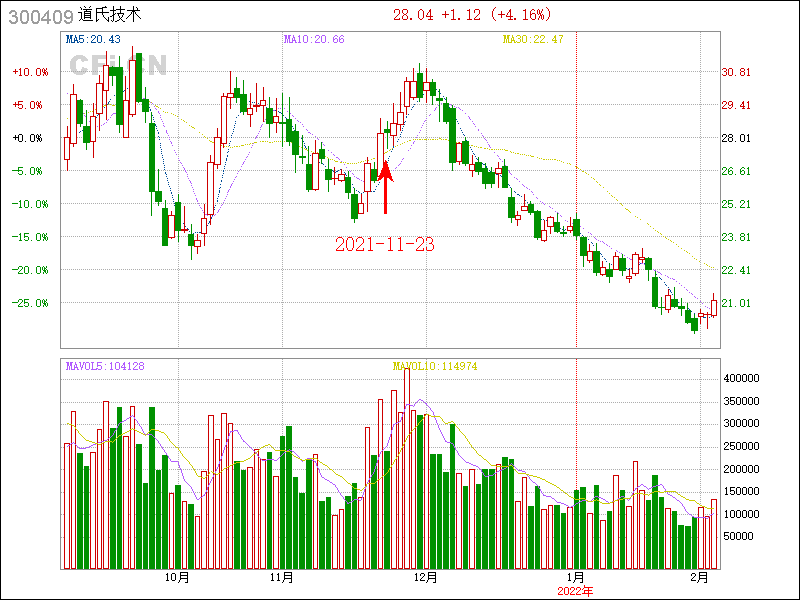This screenshot has height=600, width=800.
Task: Click the 2022年 year label
Action: [576, 591]
